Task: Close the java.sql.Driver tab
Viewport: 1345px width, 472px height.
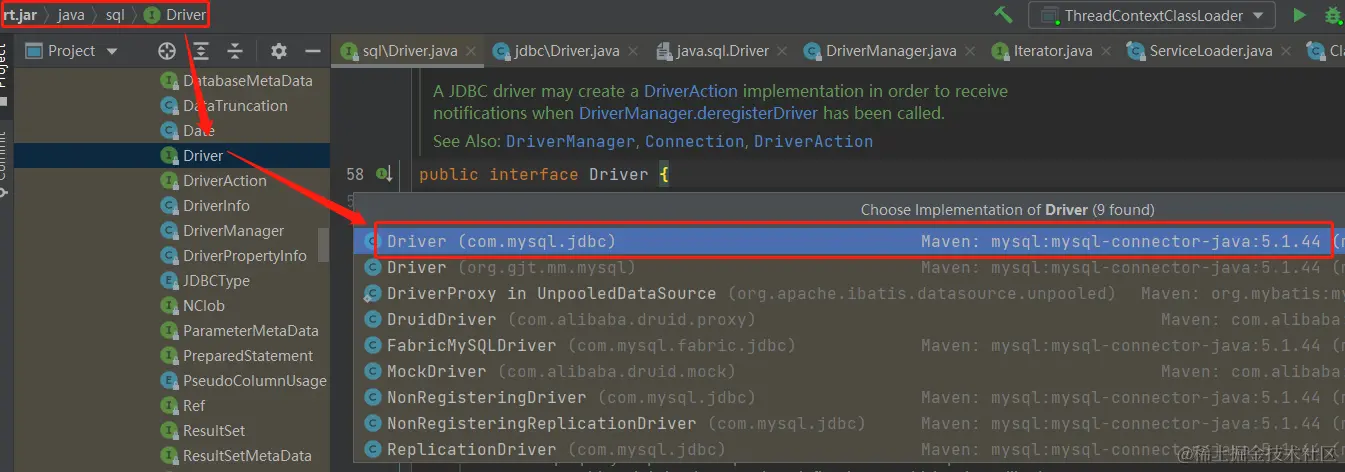Action: coord(781,51)
